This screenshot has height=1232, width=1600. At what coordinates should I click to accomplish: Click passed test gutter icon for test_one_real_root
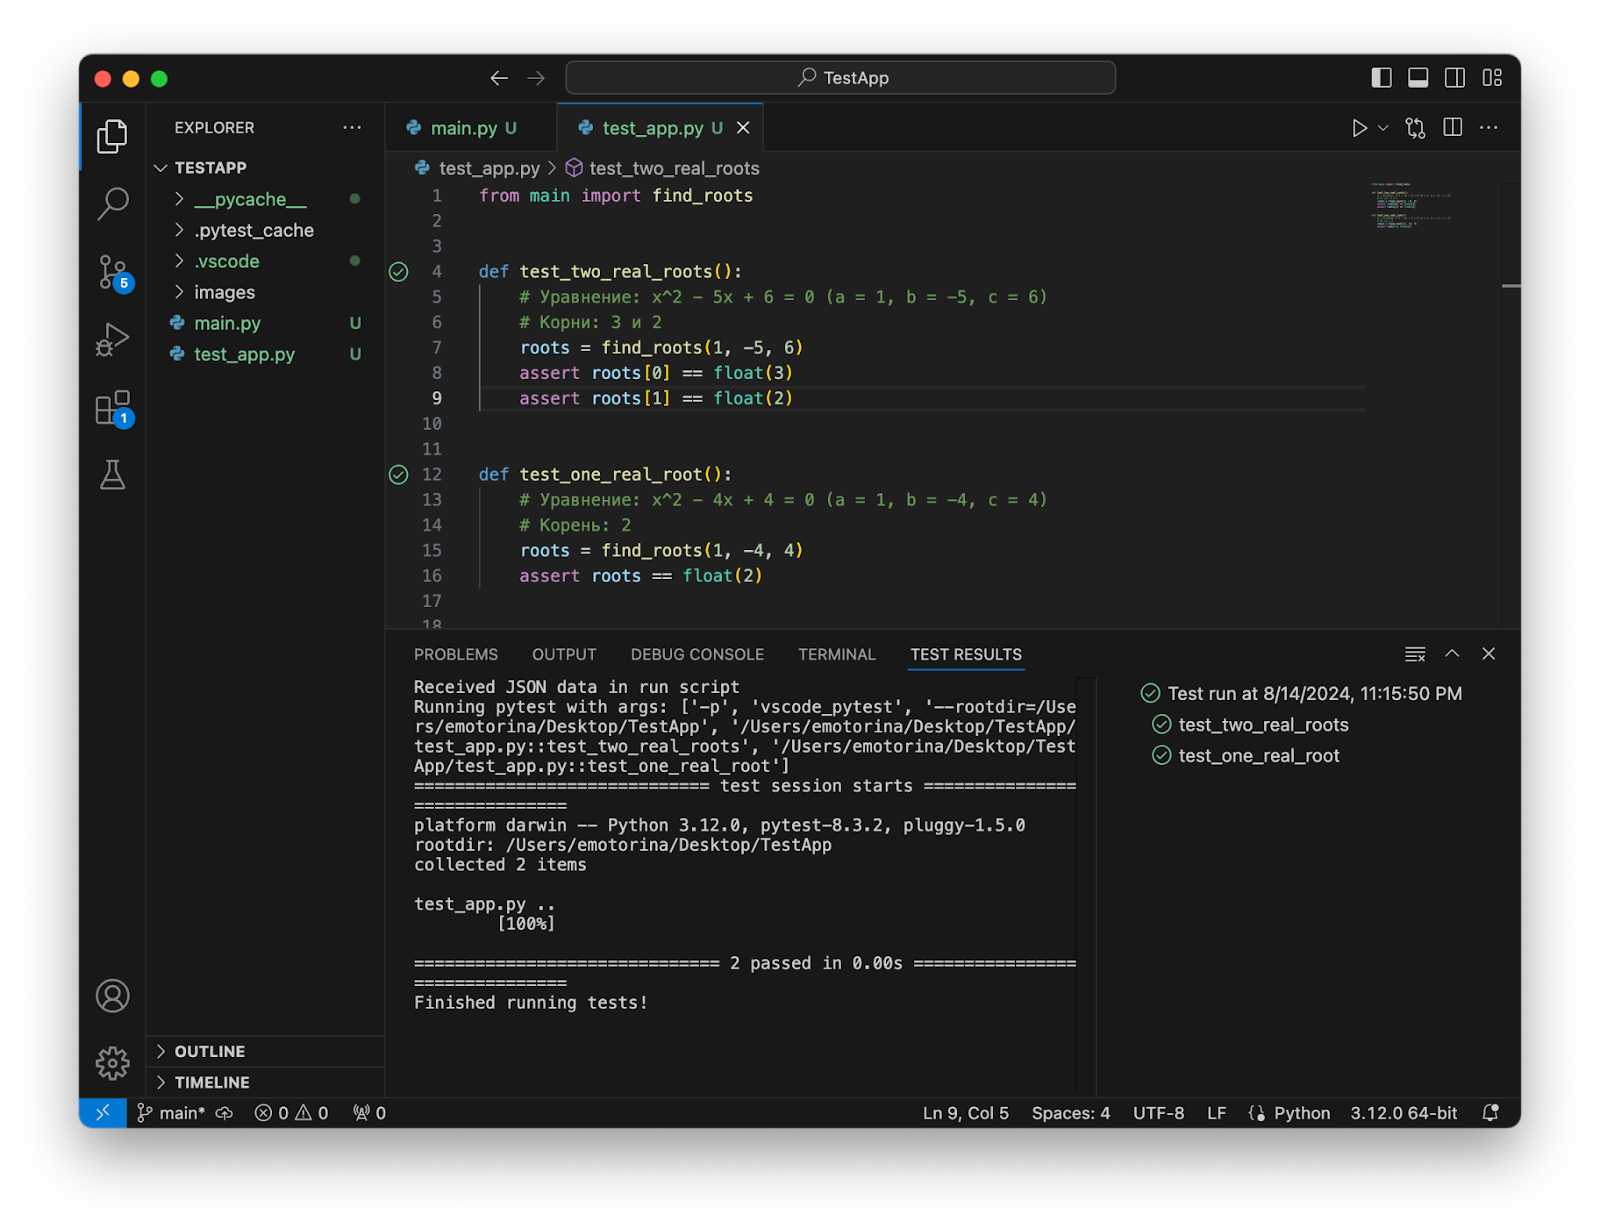point(398,475)
